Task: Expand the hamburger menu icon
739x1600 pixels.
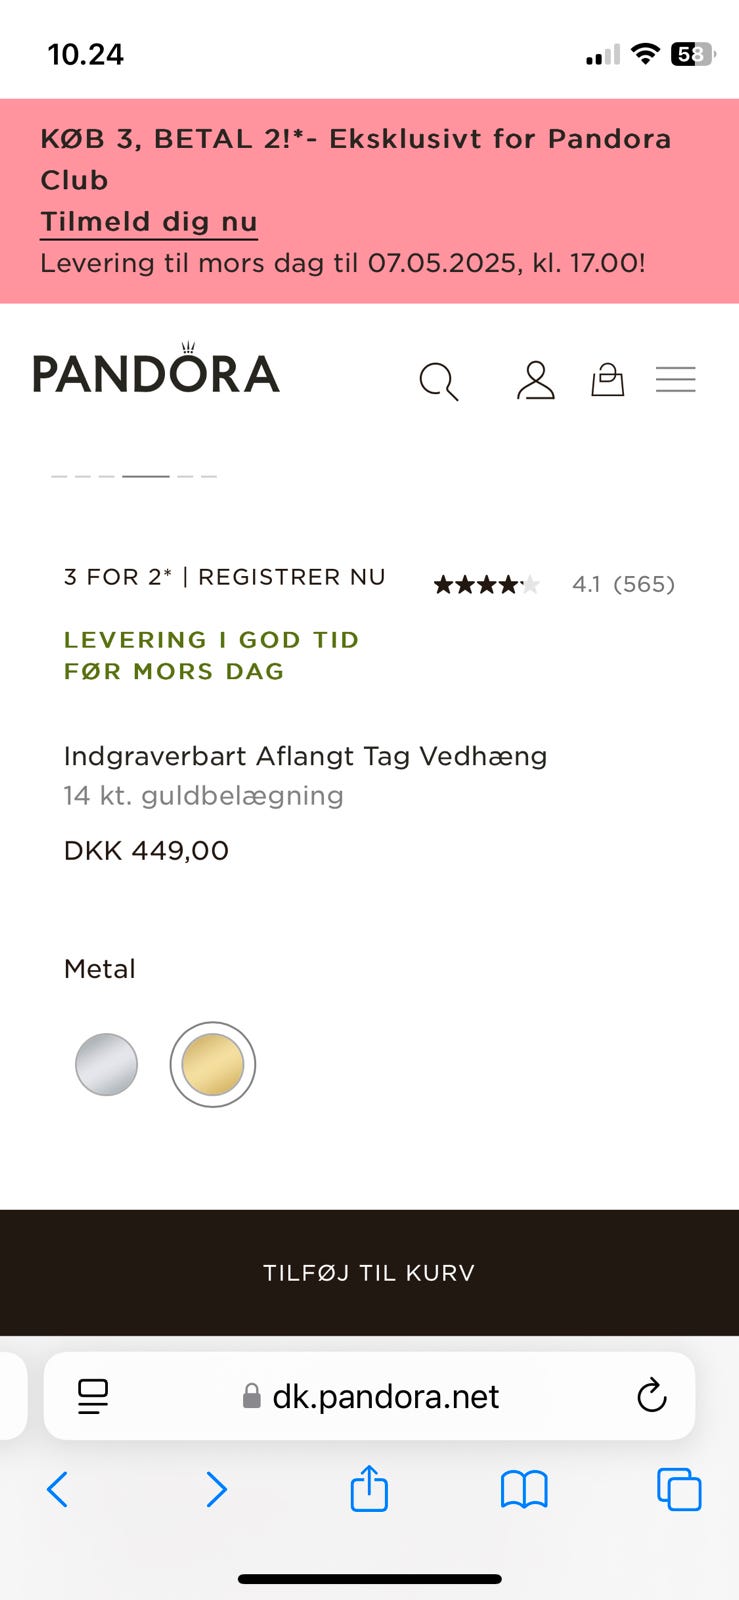Action: (x=675, y=379)
